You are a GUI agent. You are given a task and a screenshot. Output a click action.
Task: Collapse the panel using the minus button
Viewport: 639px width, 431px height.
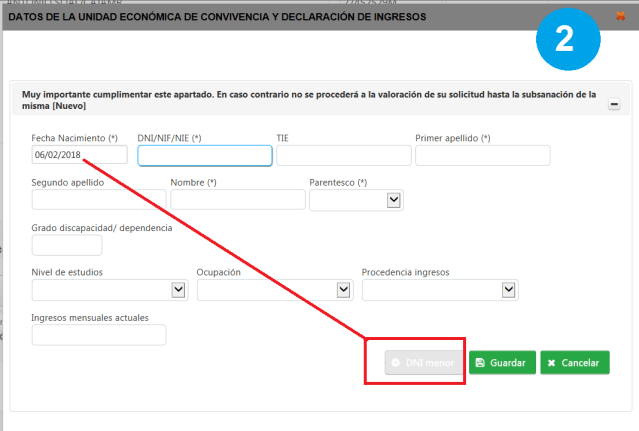click(x=614, y=104)
